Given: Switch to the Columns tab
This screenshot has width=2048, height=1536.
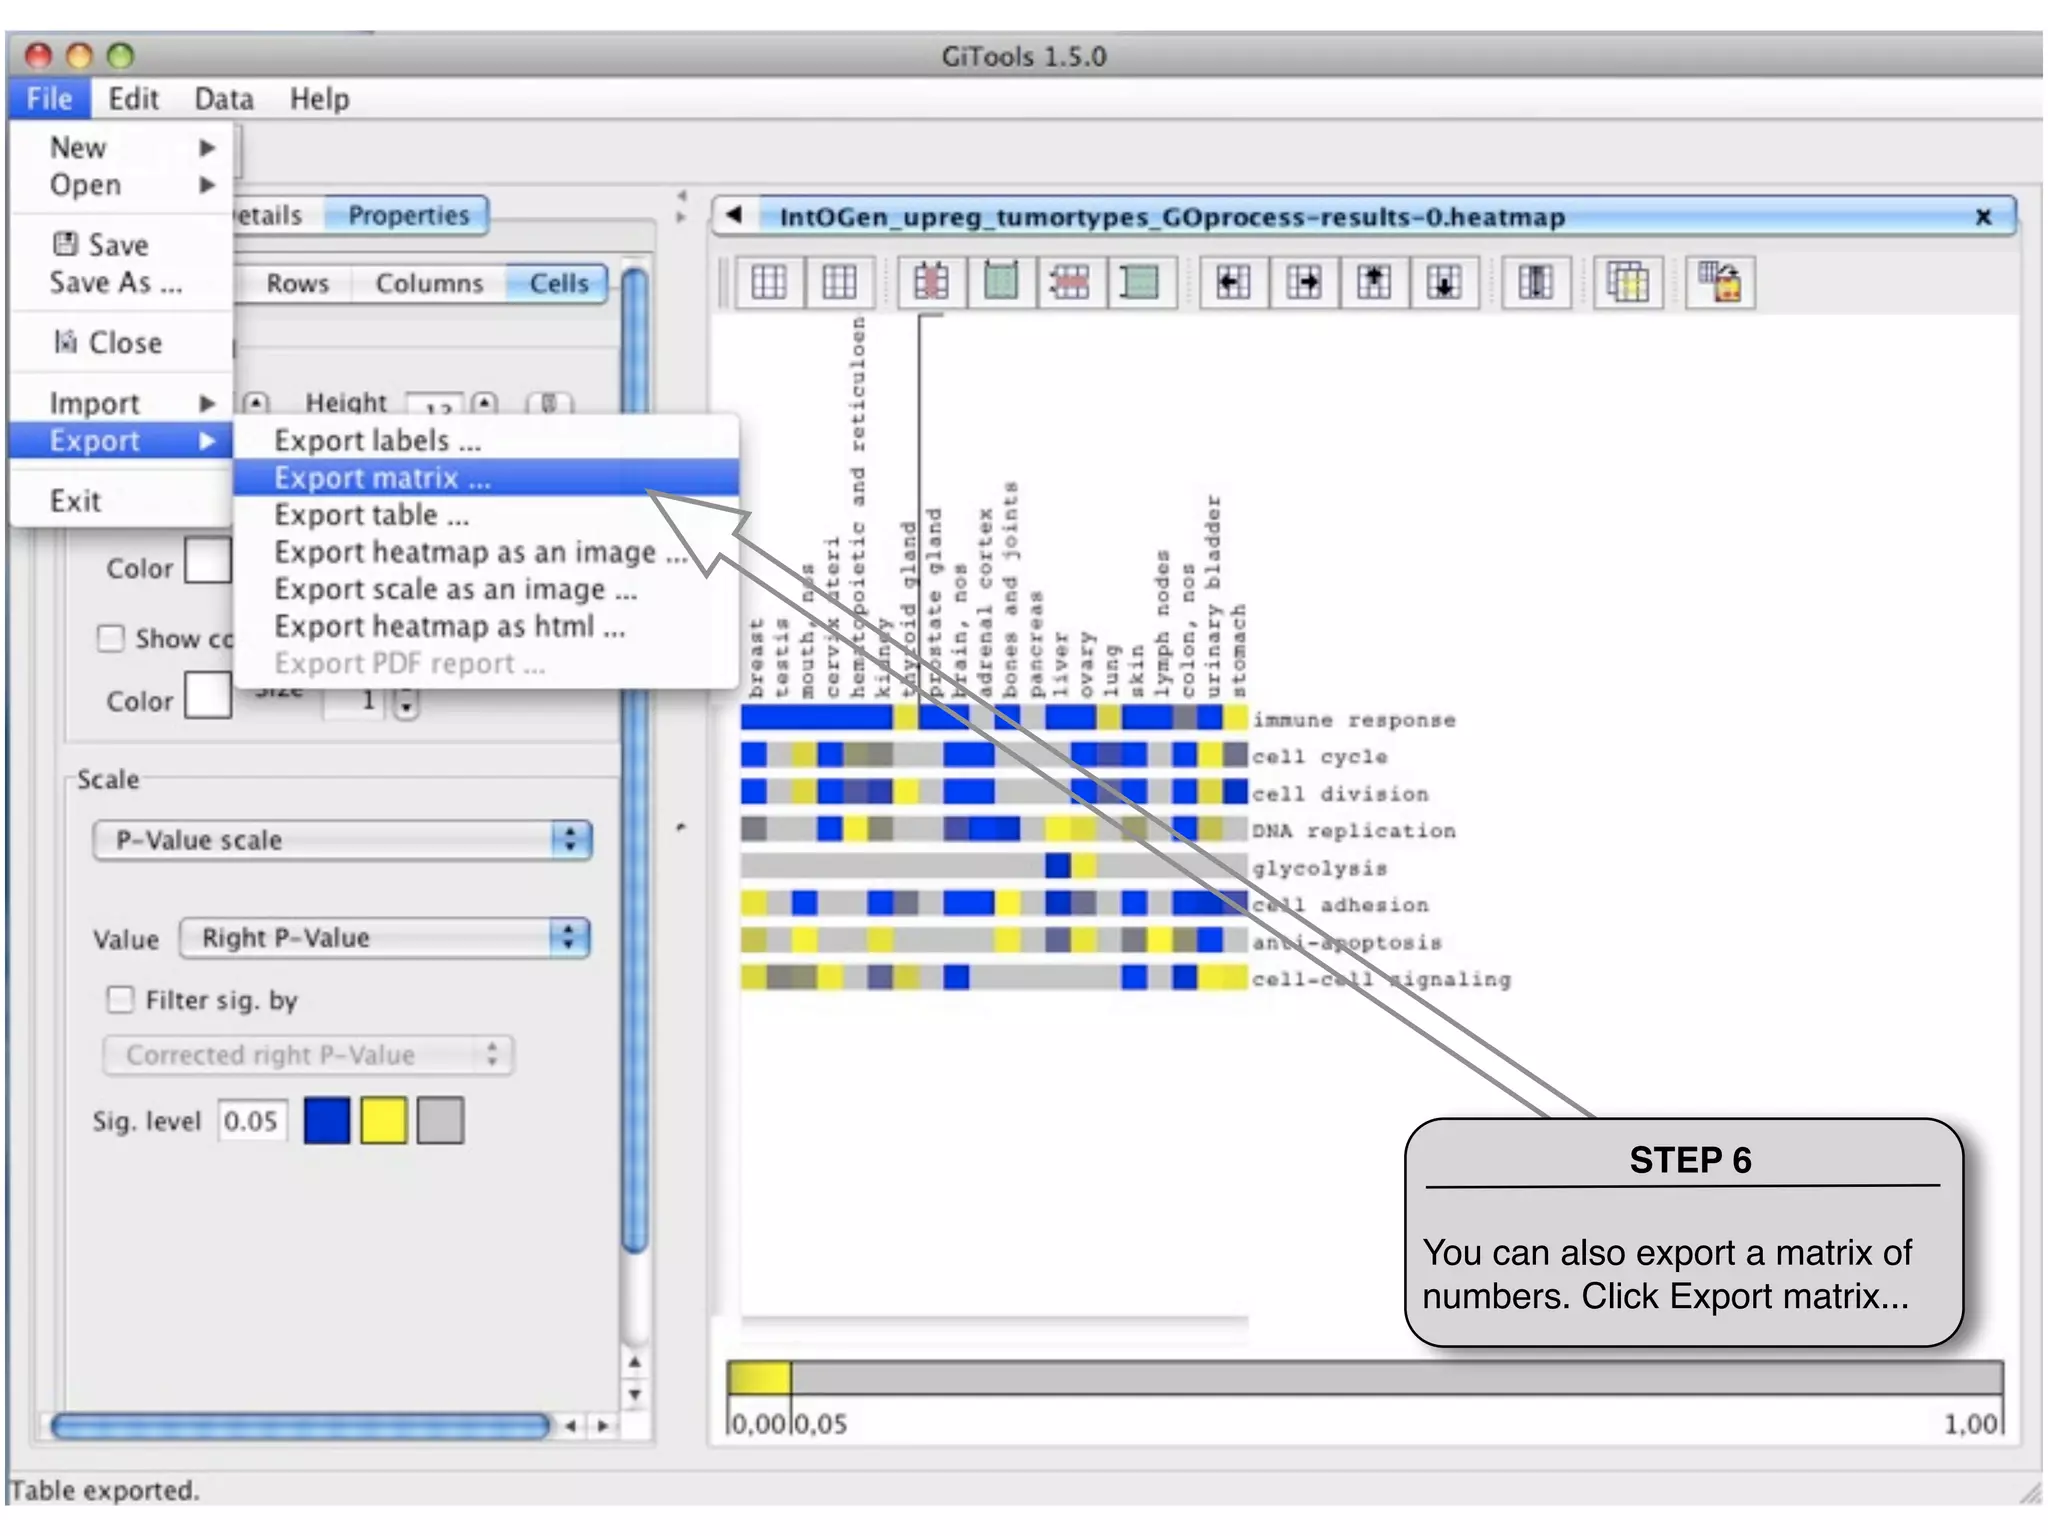Looking at the screenshot, I should (429, 283).
